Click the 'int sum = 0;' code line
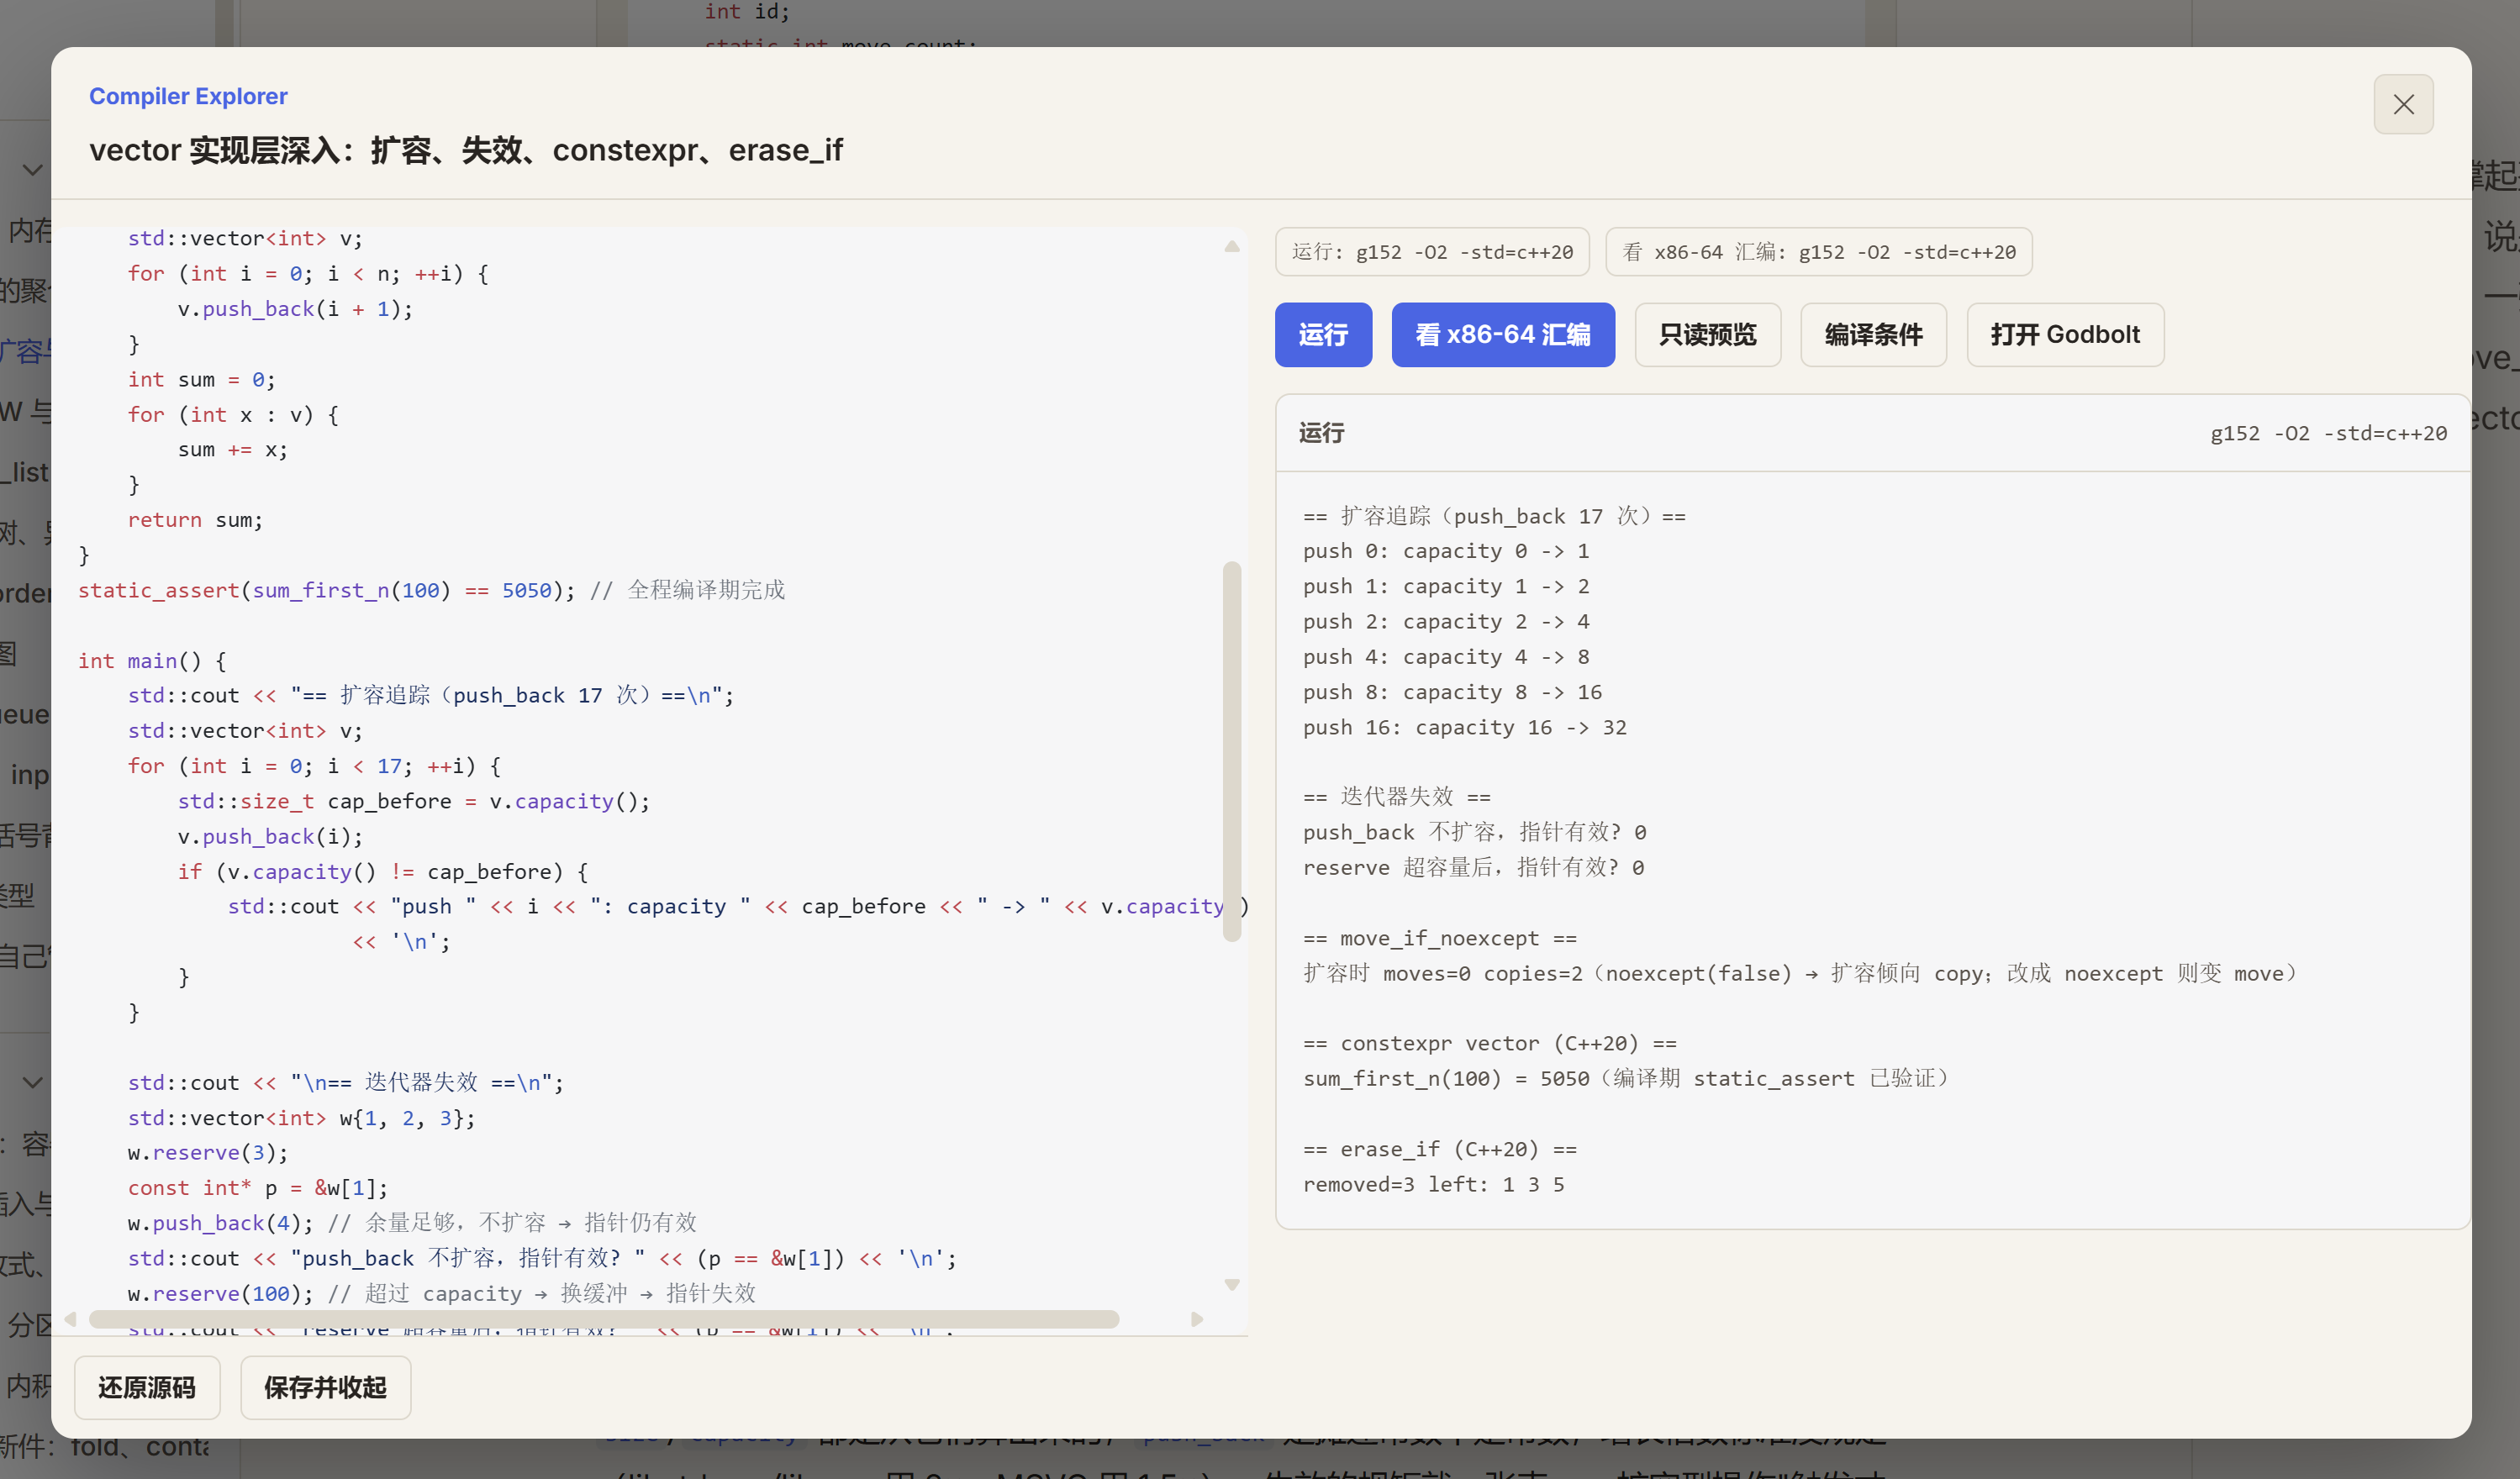 tap(201, 380)
